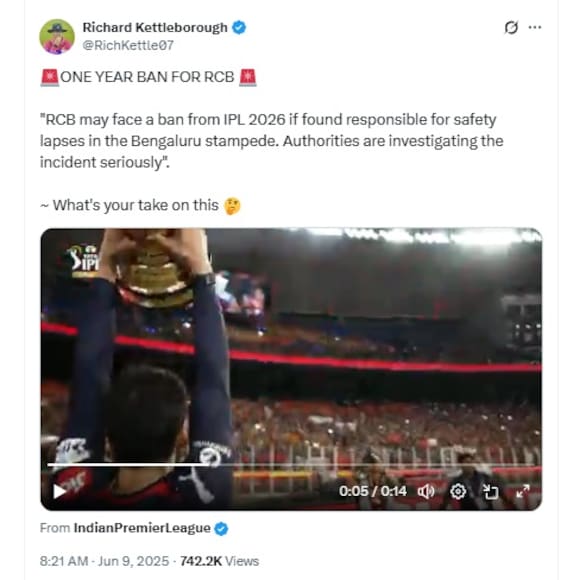The width and height of the screenshot is (586, 580).
Task: Open the @RichKettle07 handle link
Action: coord(128,45)
